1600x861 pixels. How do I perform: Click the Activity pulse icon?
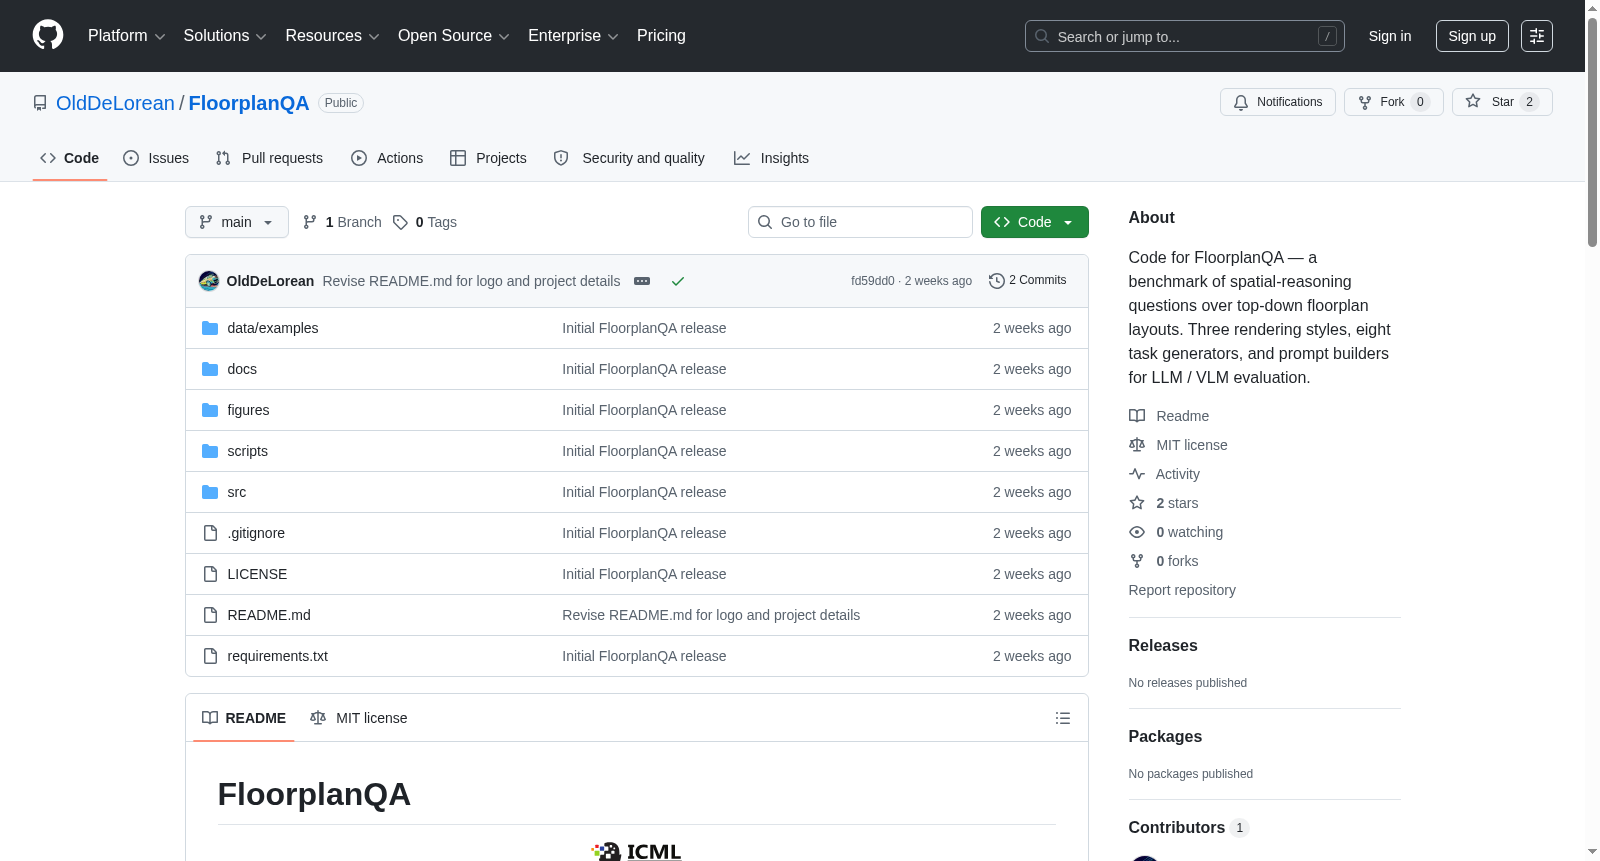(x=1137, y=474)
